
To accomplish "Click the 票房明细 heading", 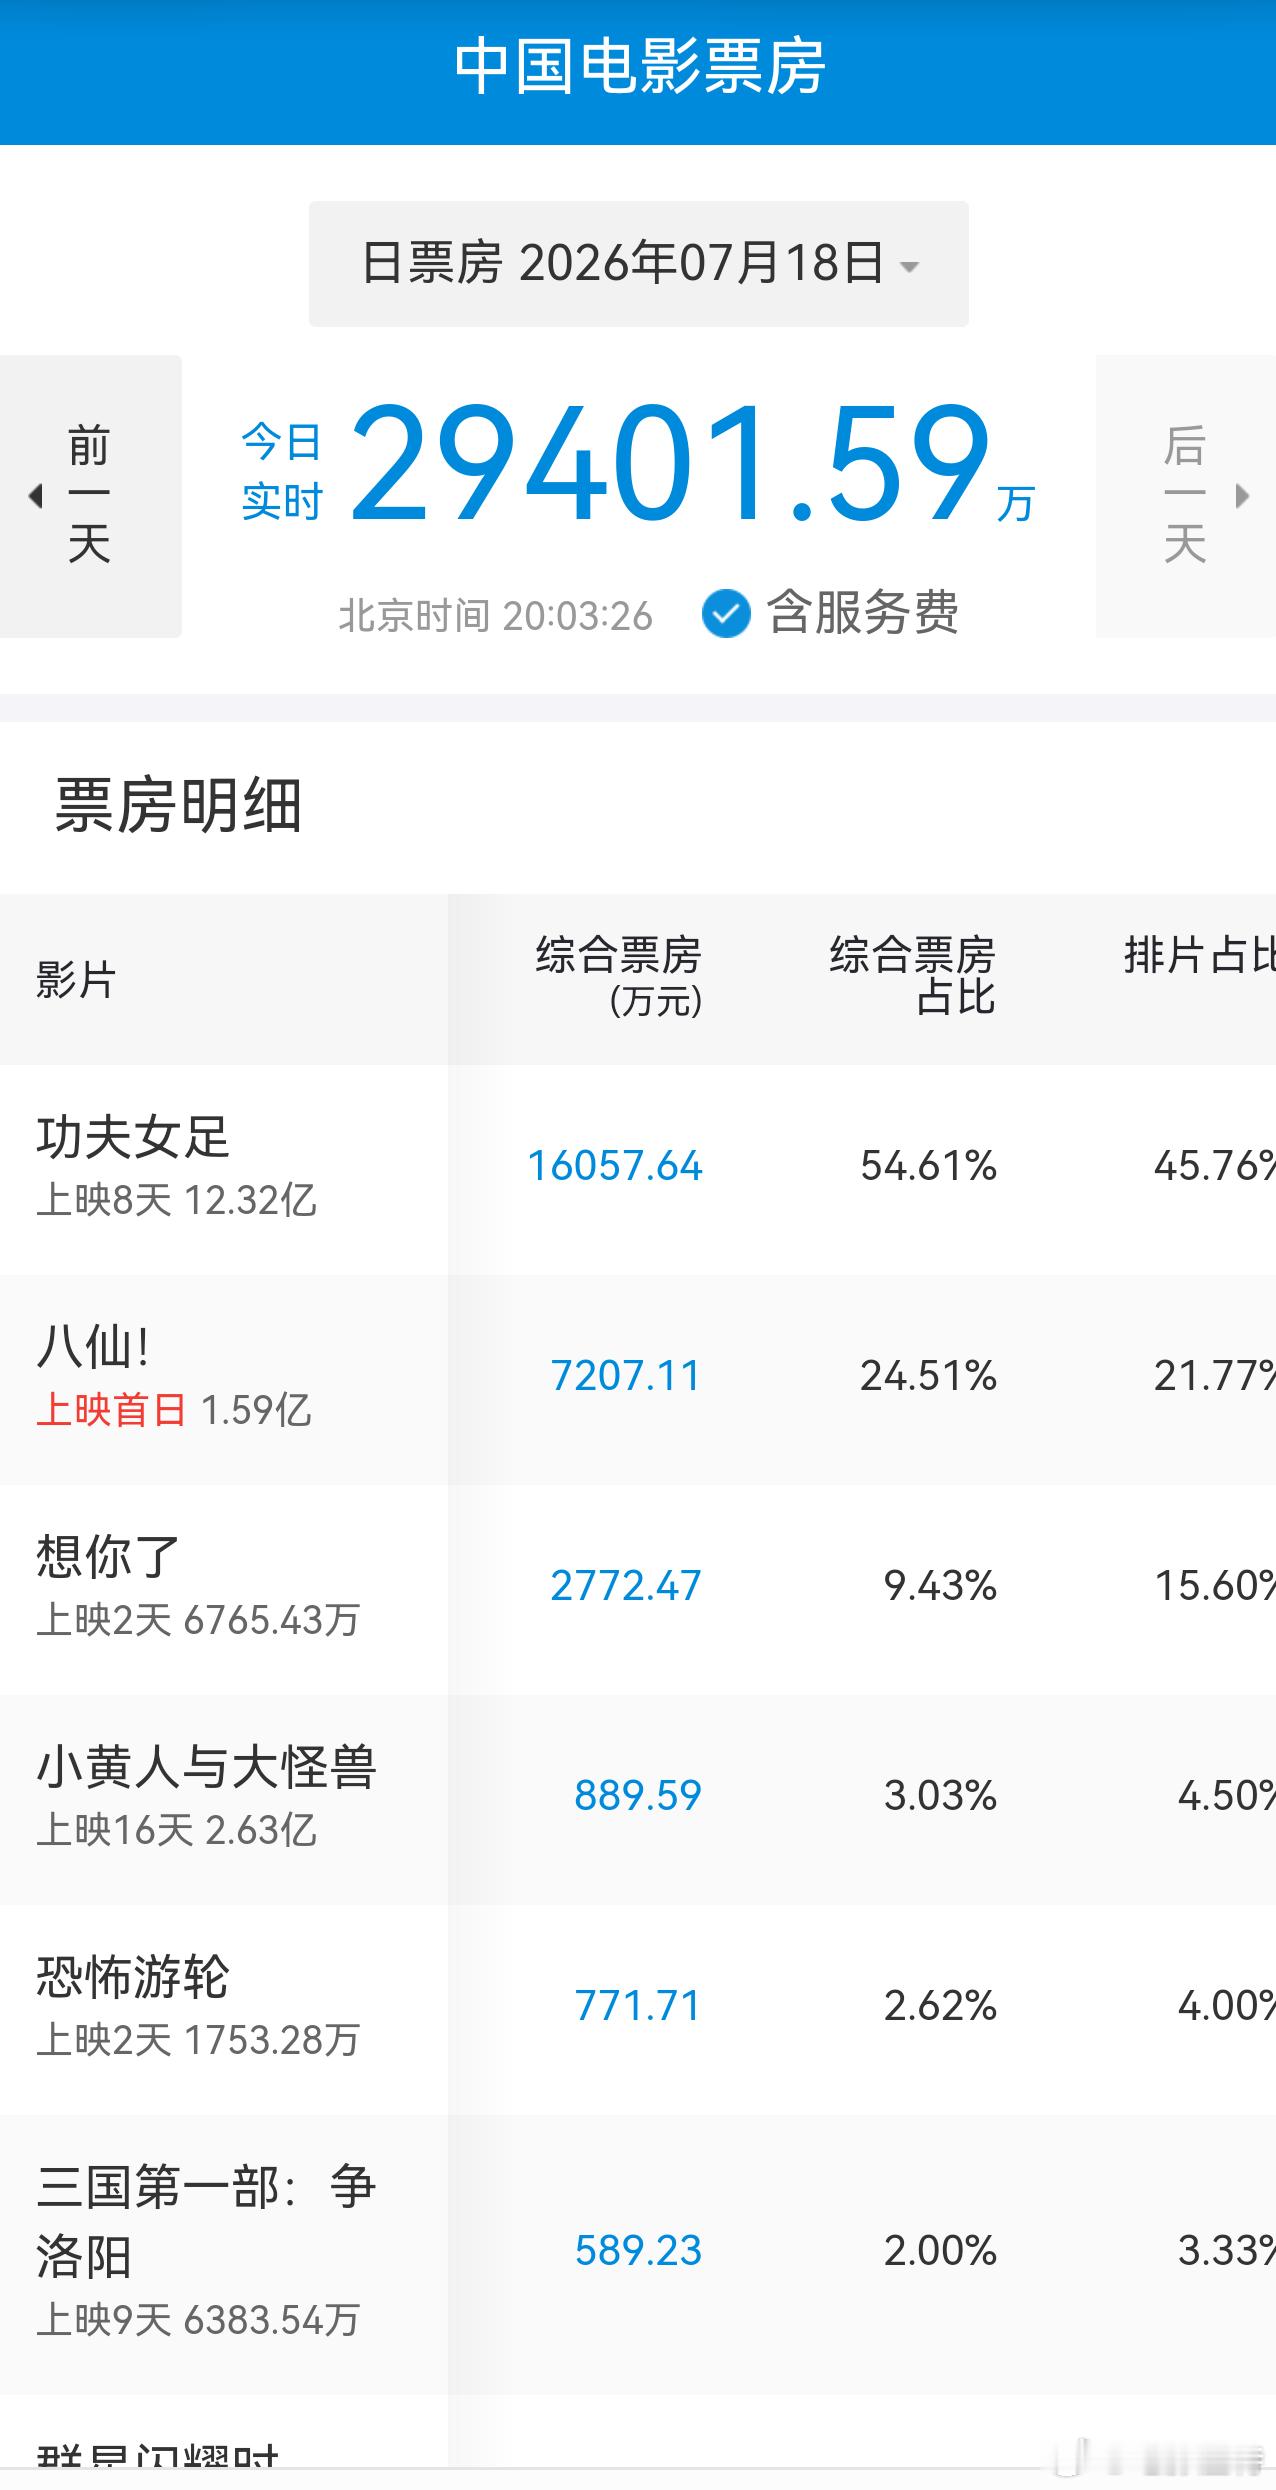I will click(x=178, y=806).
